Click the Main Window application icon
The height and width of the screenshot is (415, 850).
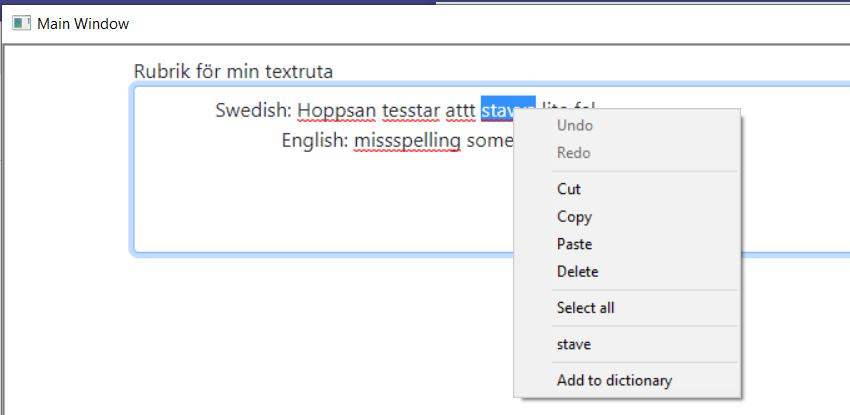pos(21,23)
